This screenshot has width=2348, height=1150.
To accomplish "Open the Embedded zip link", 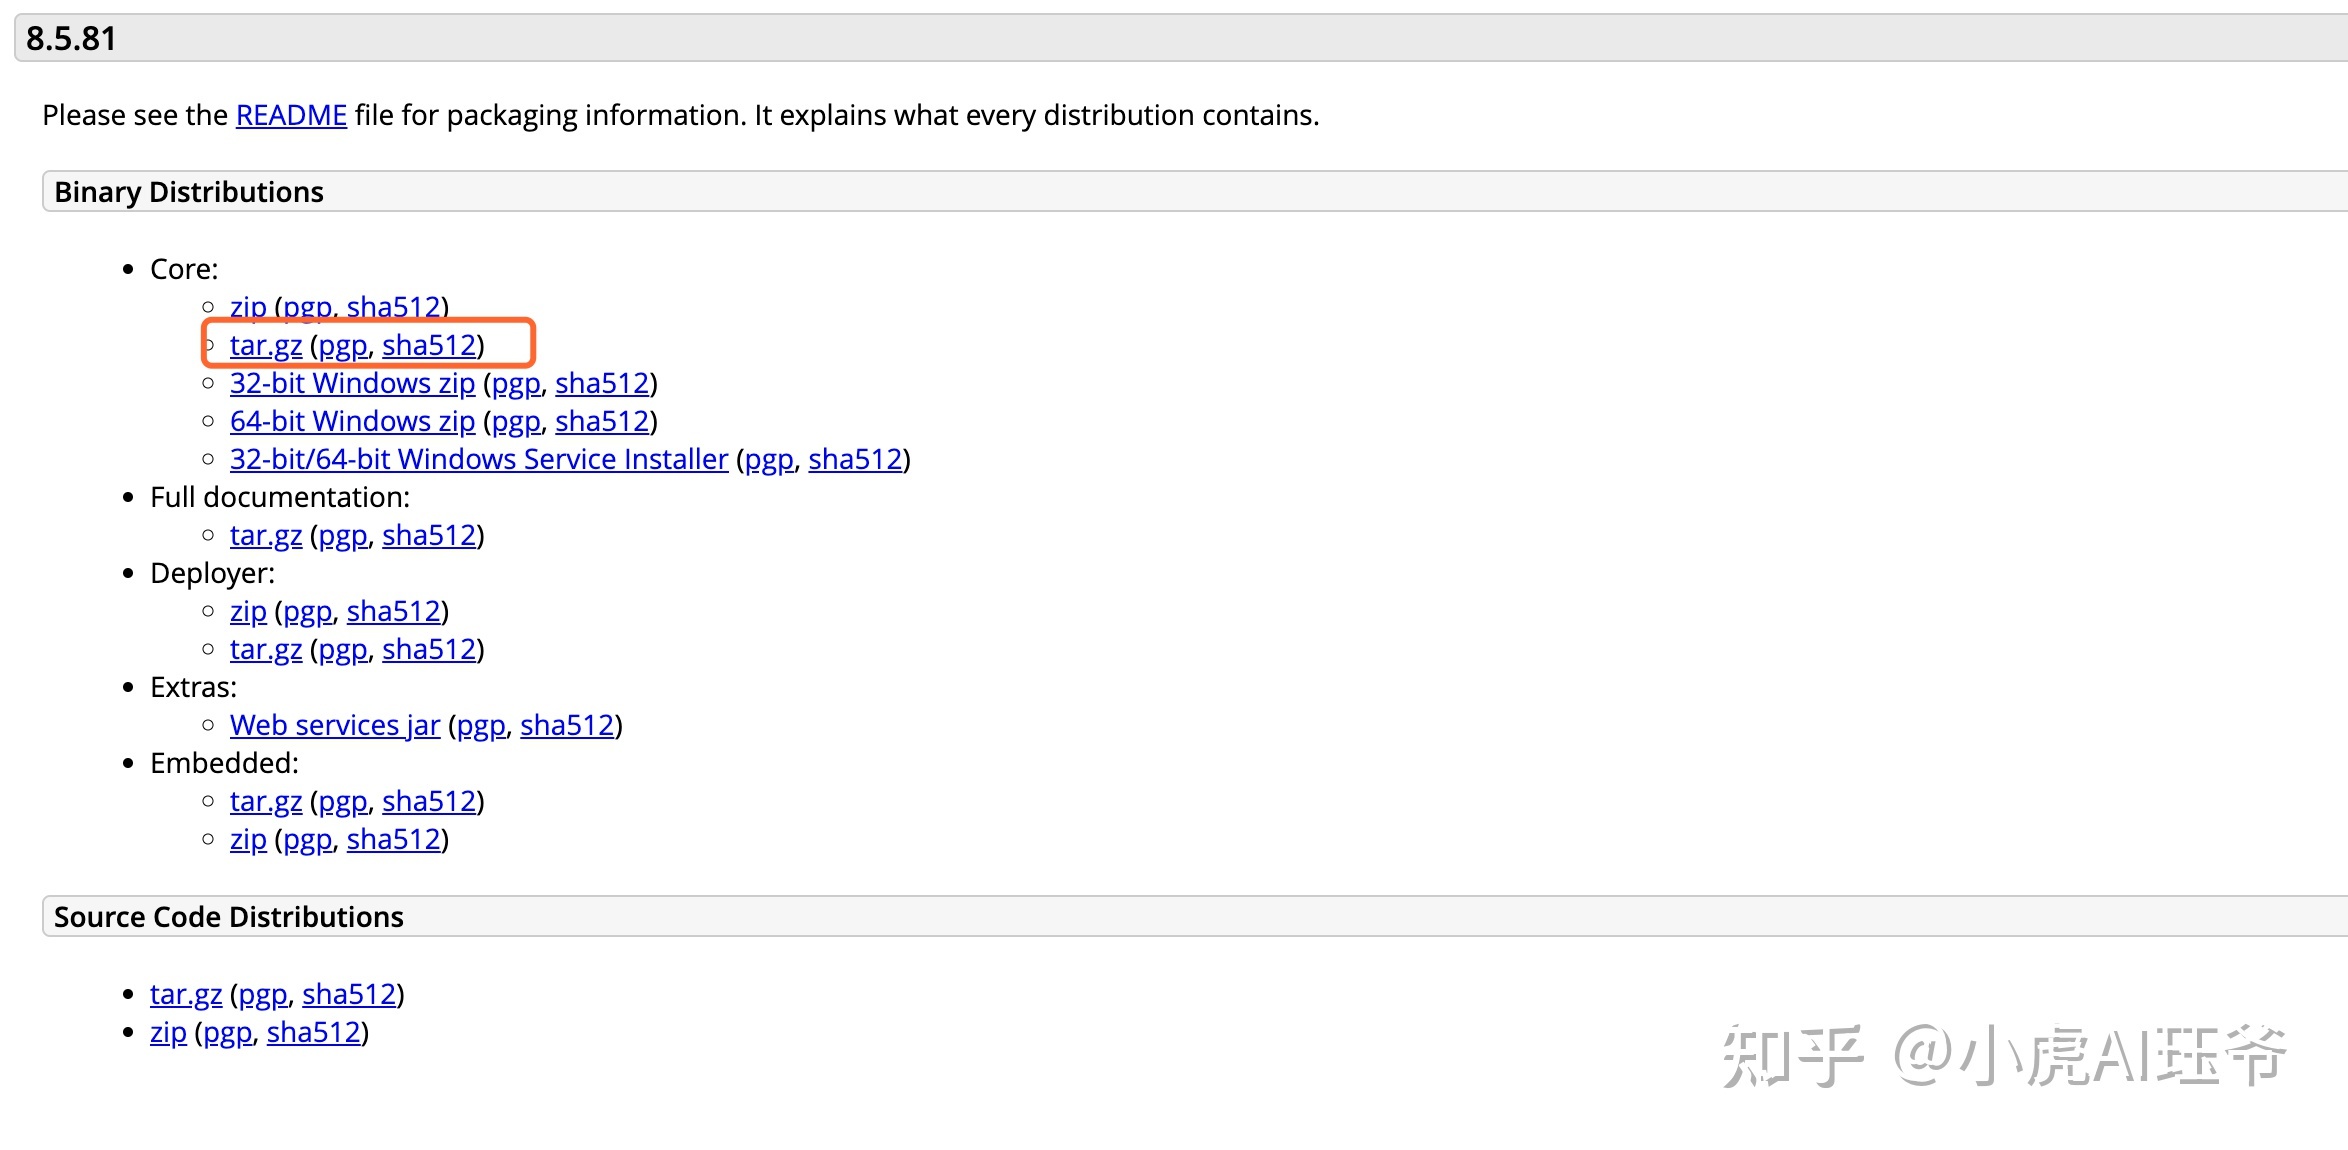I will [x=248, y=839].
